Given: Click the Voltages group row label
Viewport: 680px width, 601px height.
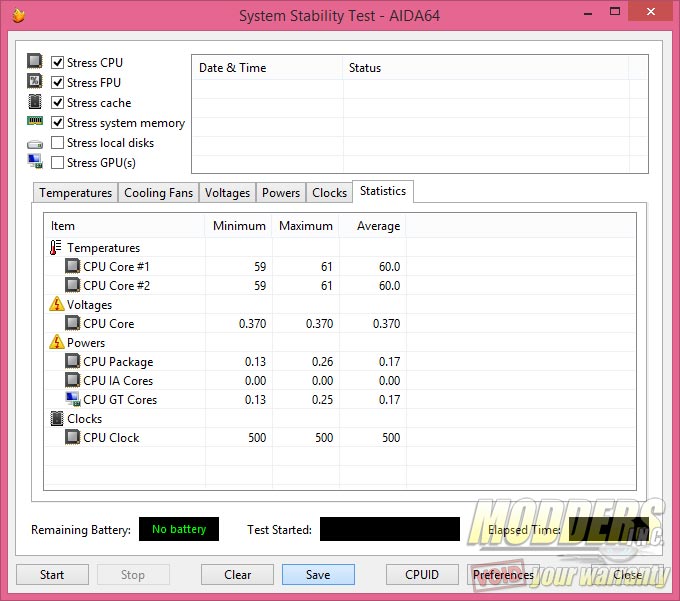Looking at the screenshot, I should [89, 305].
